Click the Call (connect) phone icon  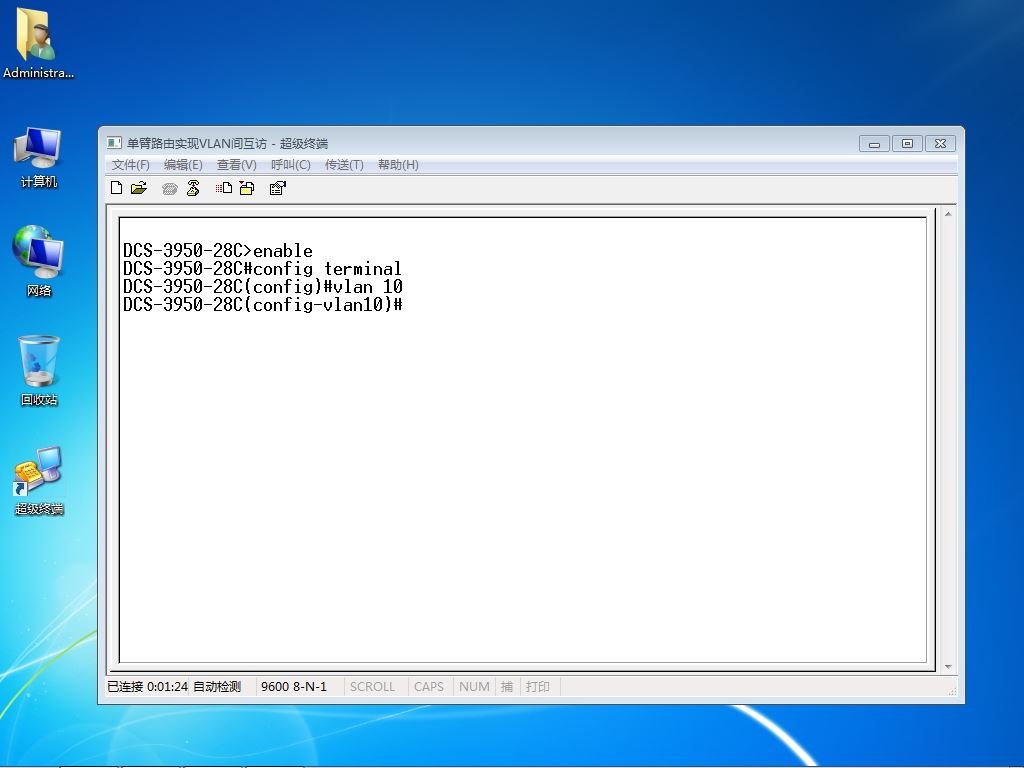point(170,189)
